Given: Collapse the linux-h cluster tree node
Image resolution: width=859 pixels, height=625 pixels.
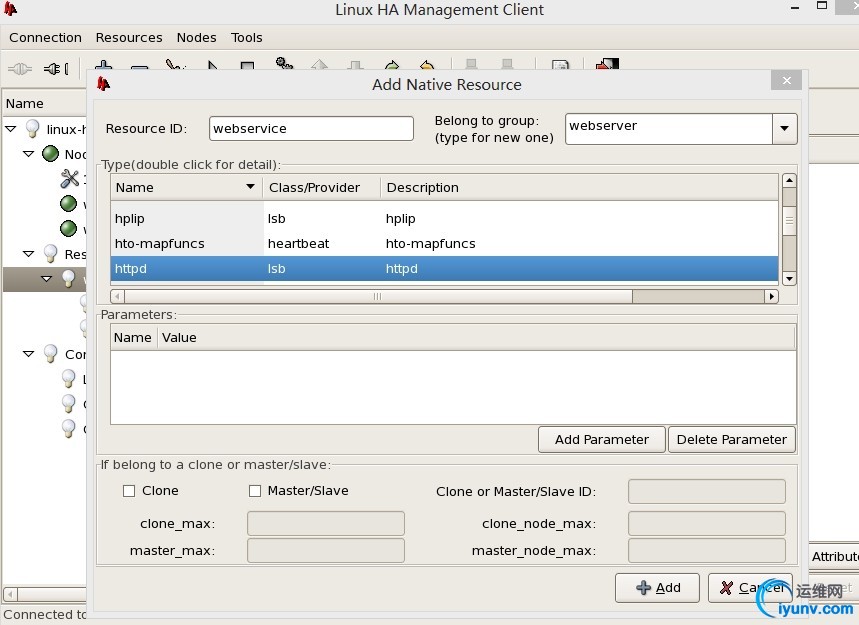Looking at the screenshot, I should click(10, 129).
